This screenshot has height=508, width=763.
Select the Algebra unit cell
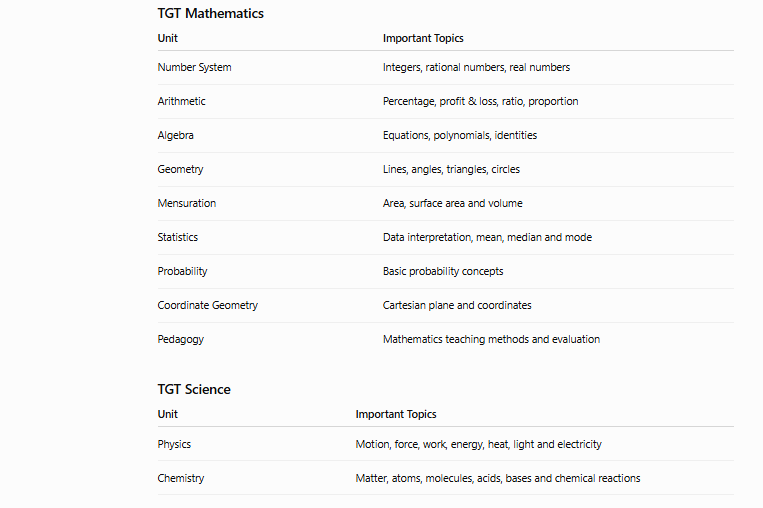[x=175, y=135]
